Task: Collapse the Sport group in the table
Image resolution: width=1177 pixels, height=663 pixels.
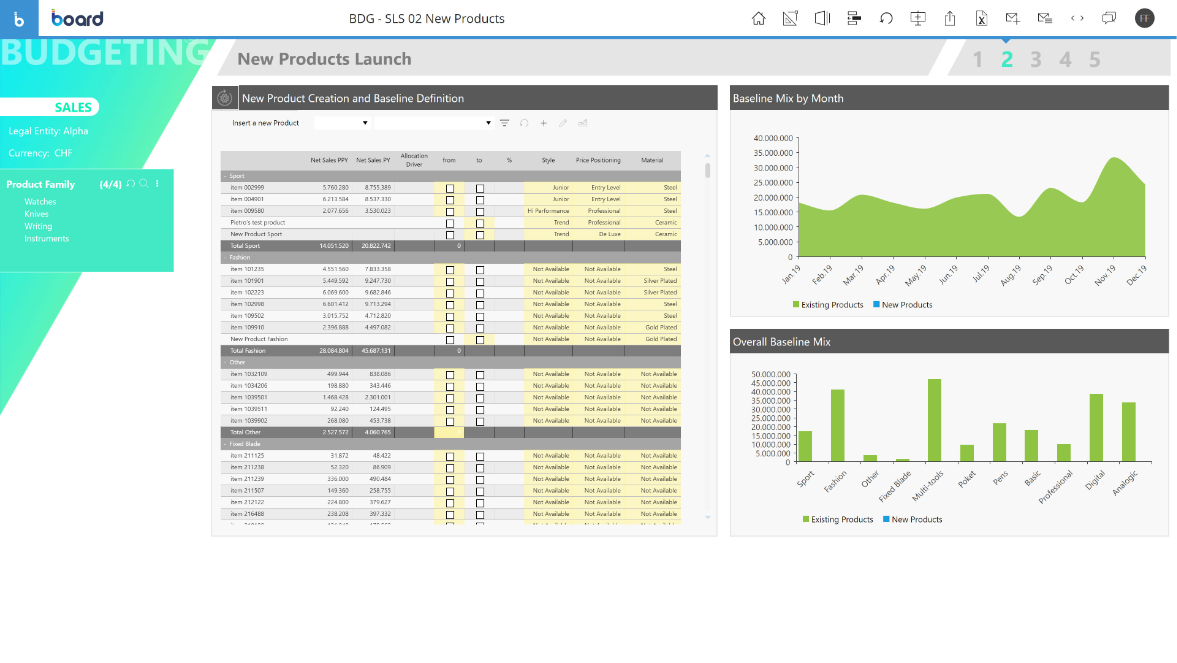Action: (225, 176)
